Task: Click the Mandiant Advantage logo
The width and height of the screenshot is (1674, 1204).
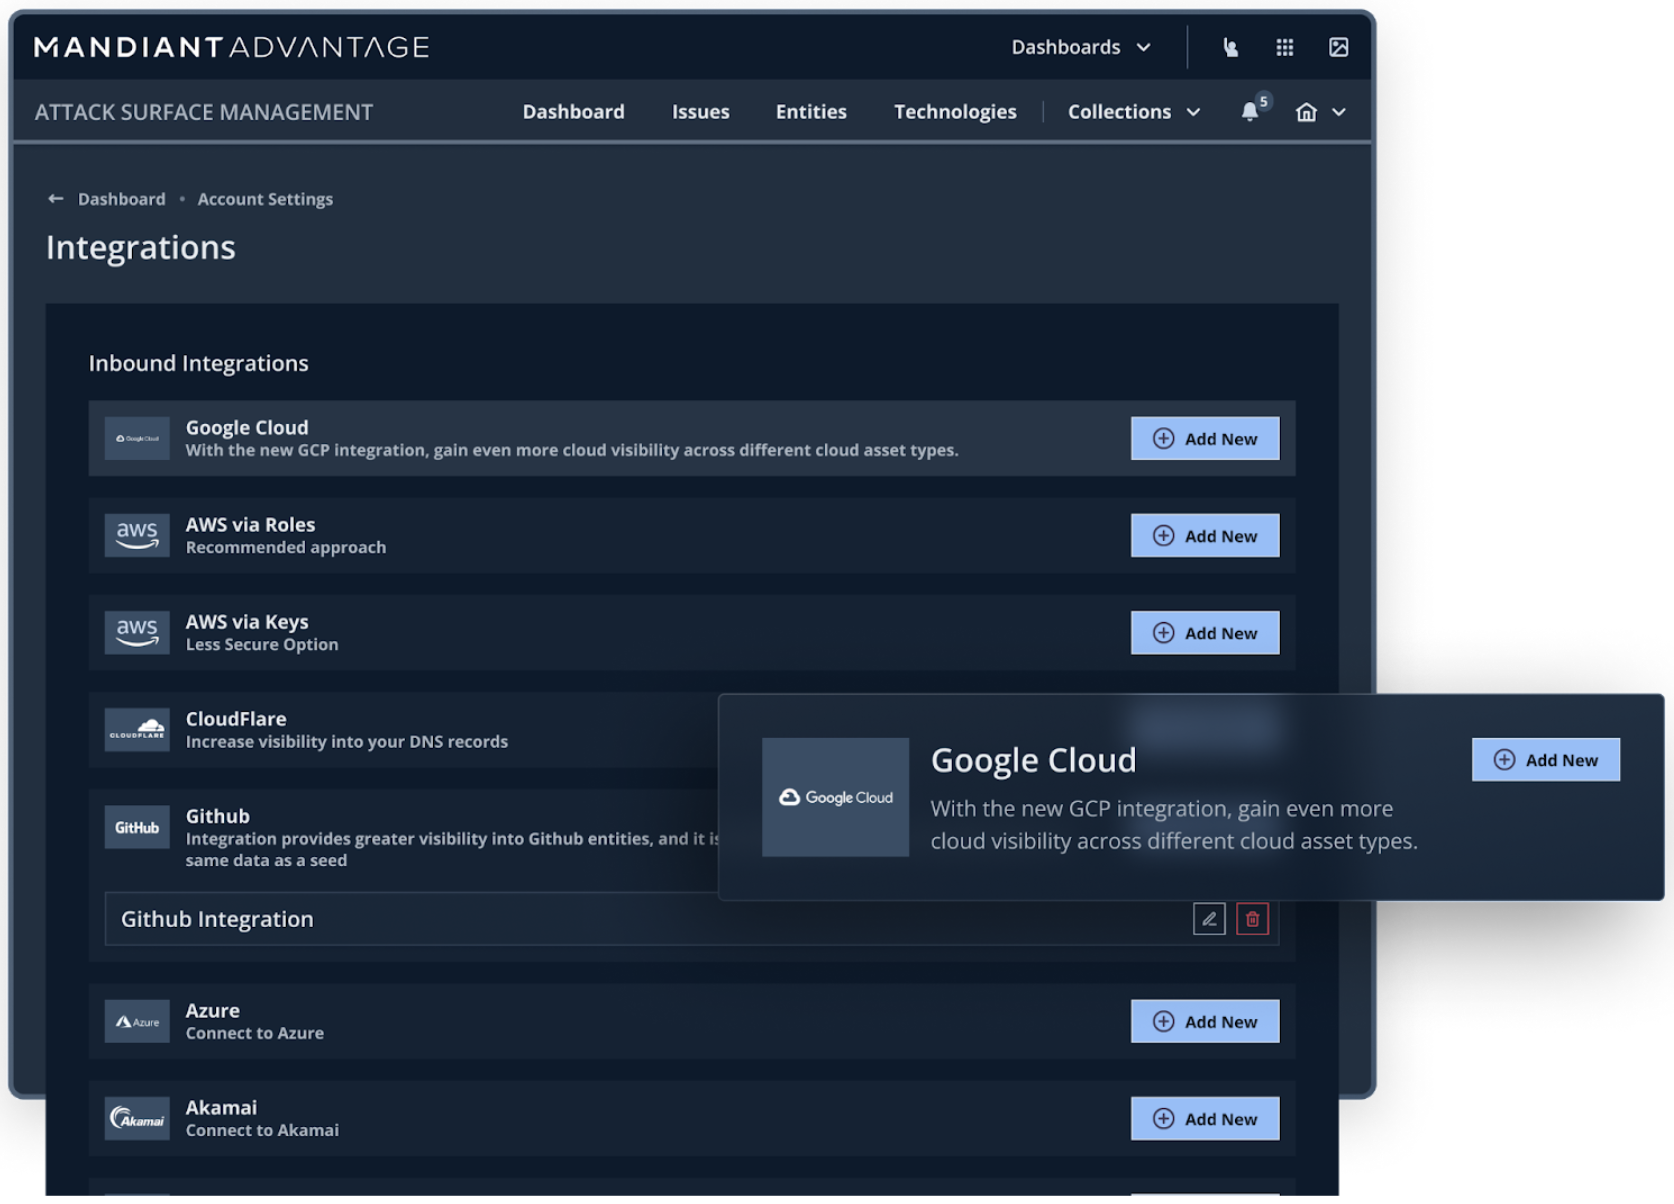Action: tap(232, 47)
